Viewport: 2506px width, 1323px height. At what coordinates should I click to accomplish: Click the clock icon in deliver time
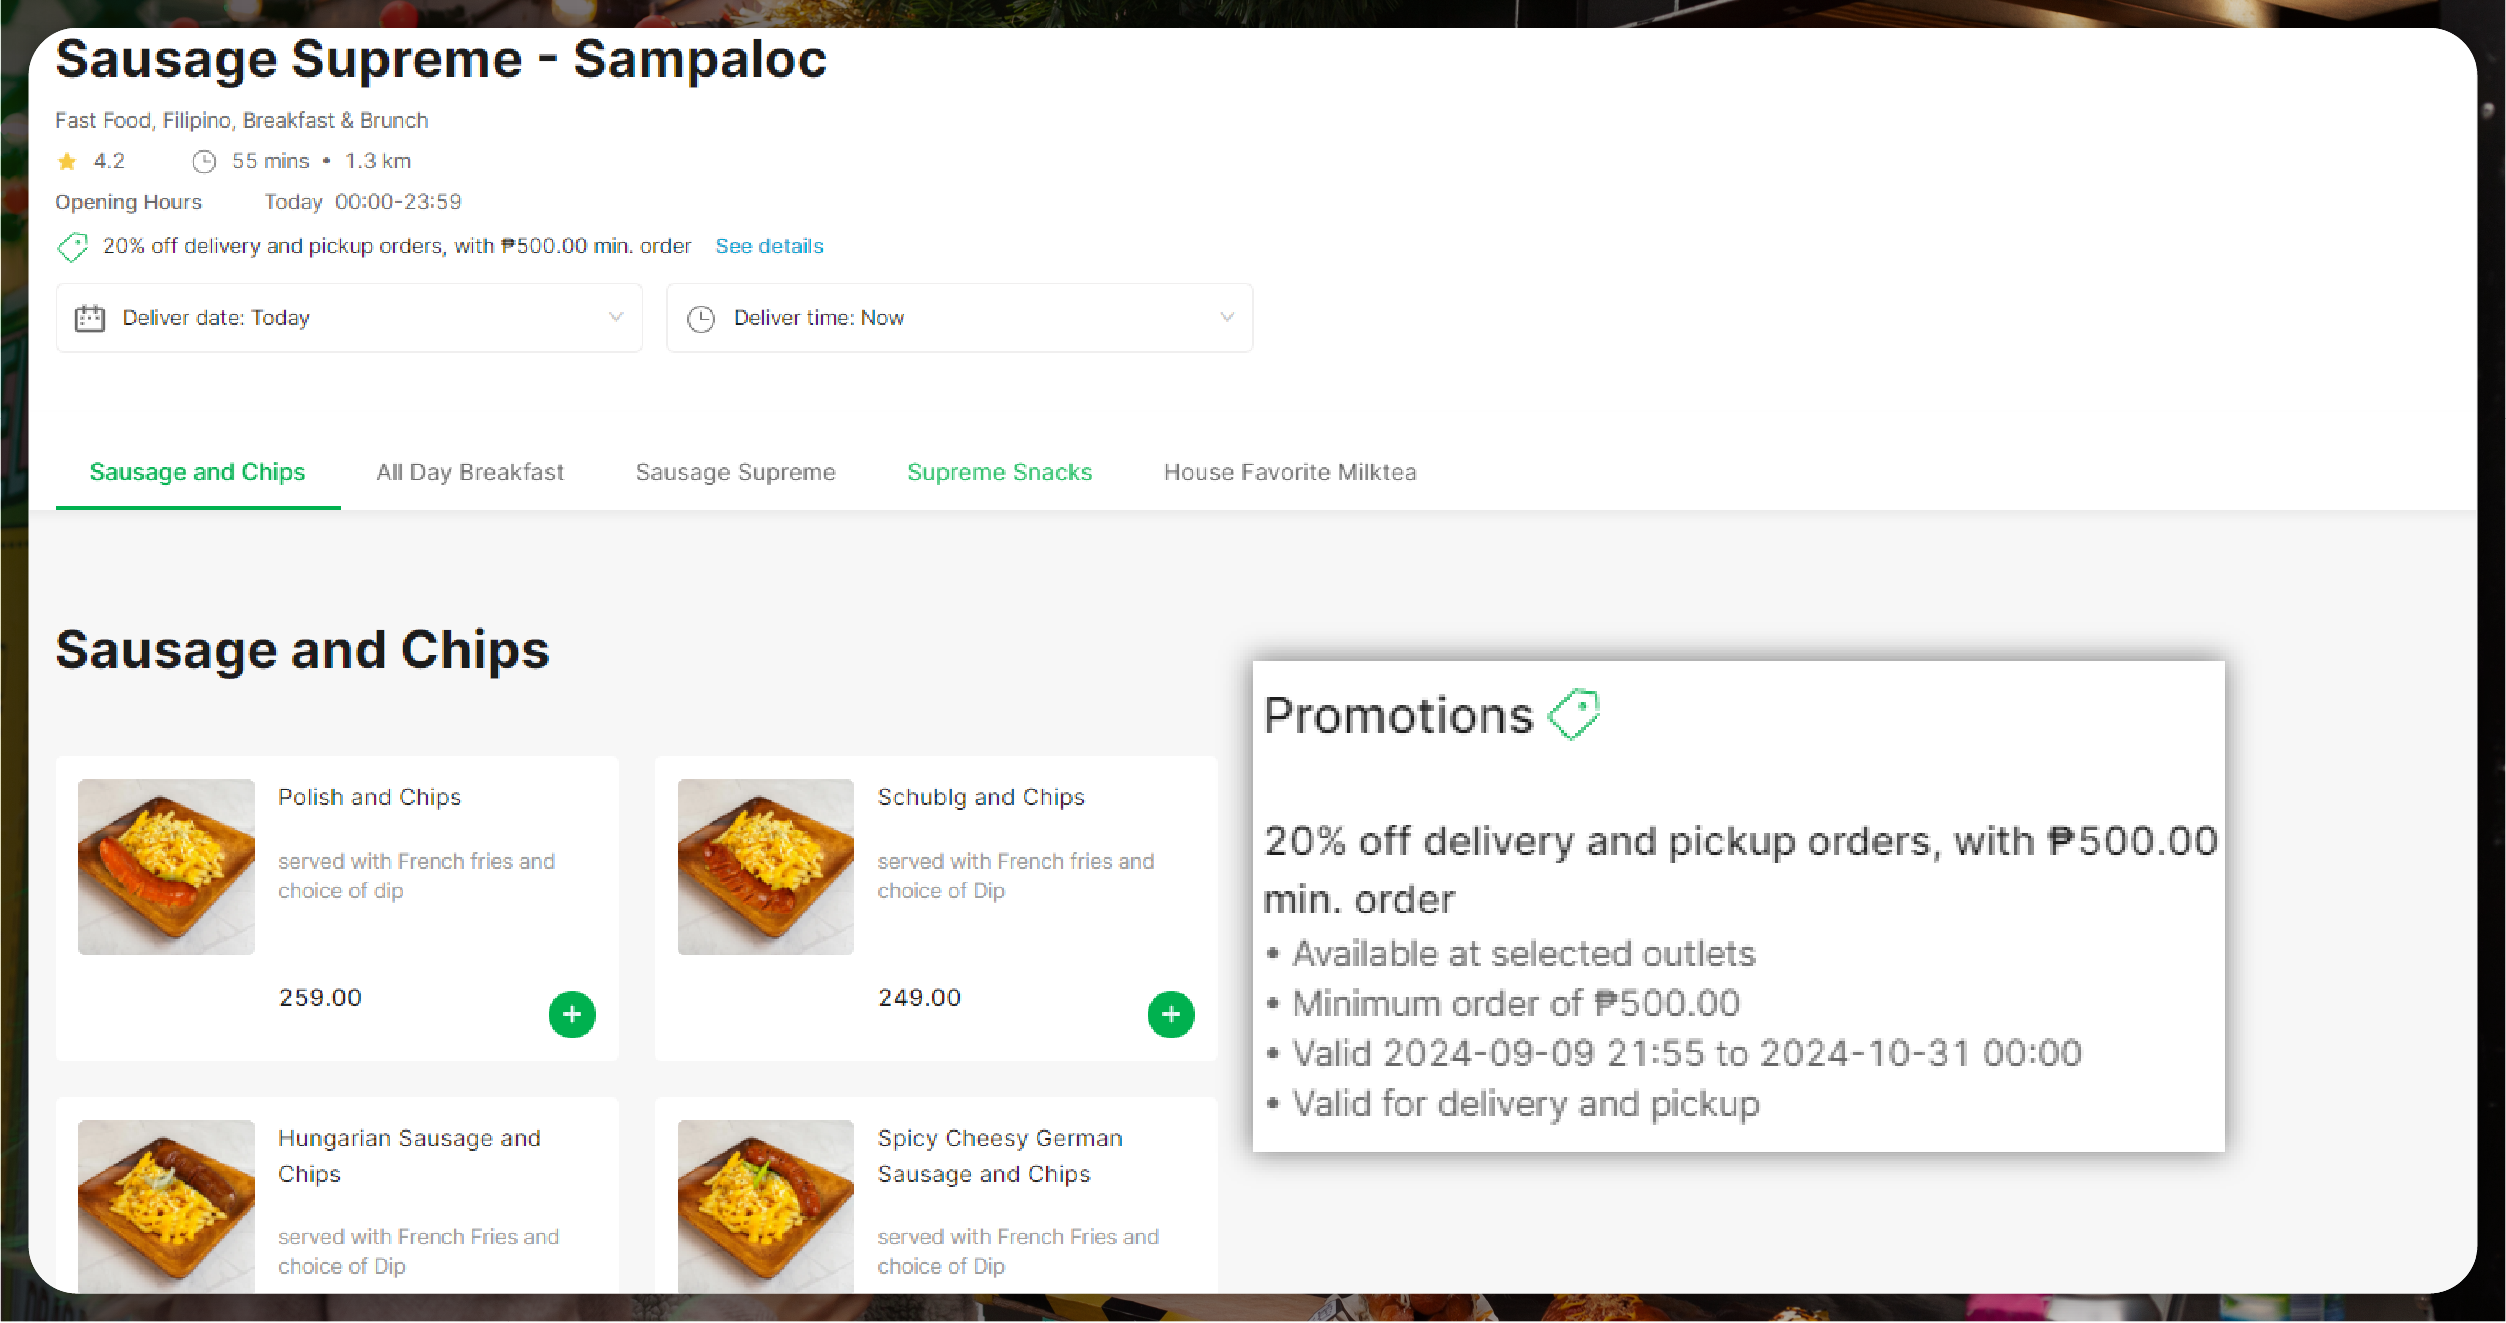pos(701,319)
